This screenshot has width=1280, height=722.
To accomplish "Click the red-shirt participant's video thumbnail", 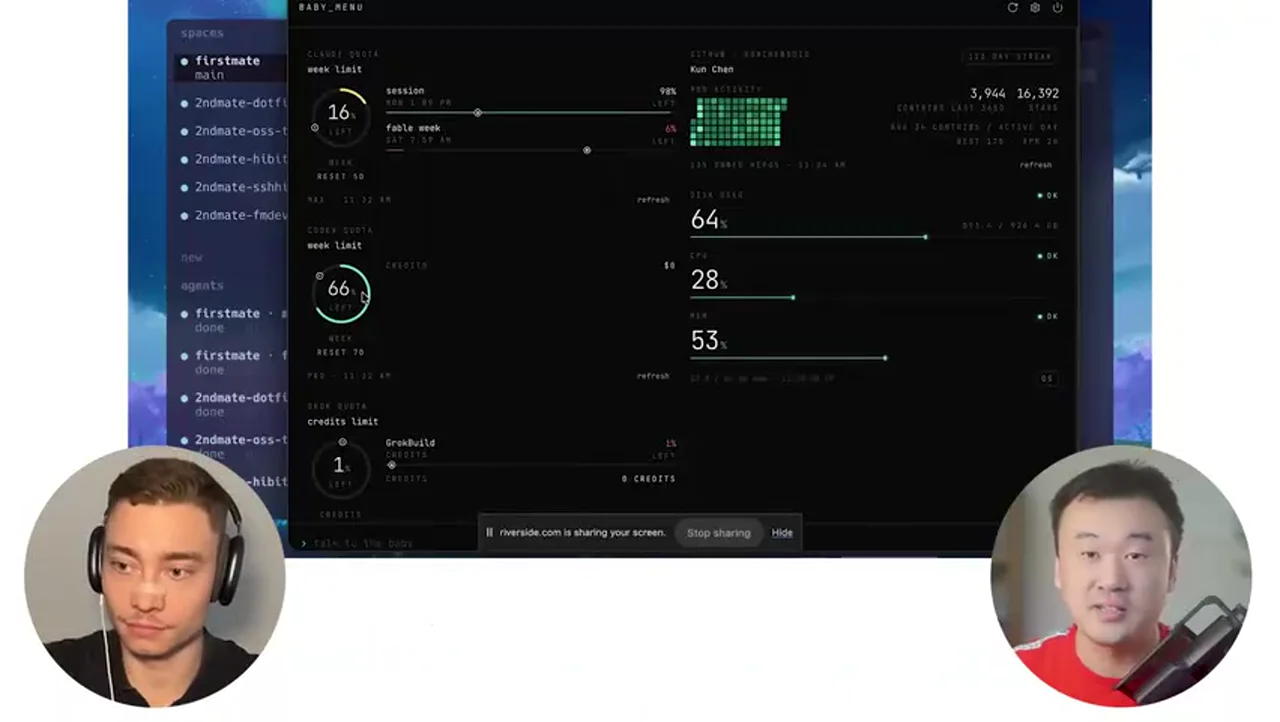I will point(1120,577).
